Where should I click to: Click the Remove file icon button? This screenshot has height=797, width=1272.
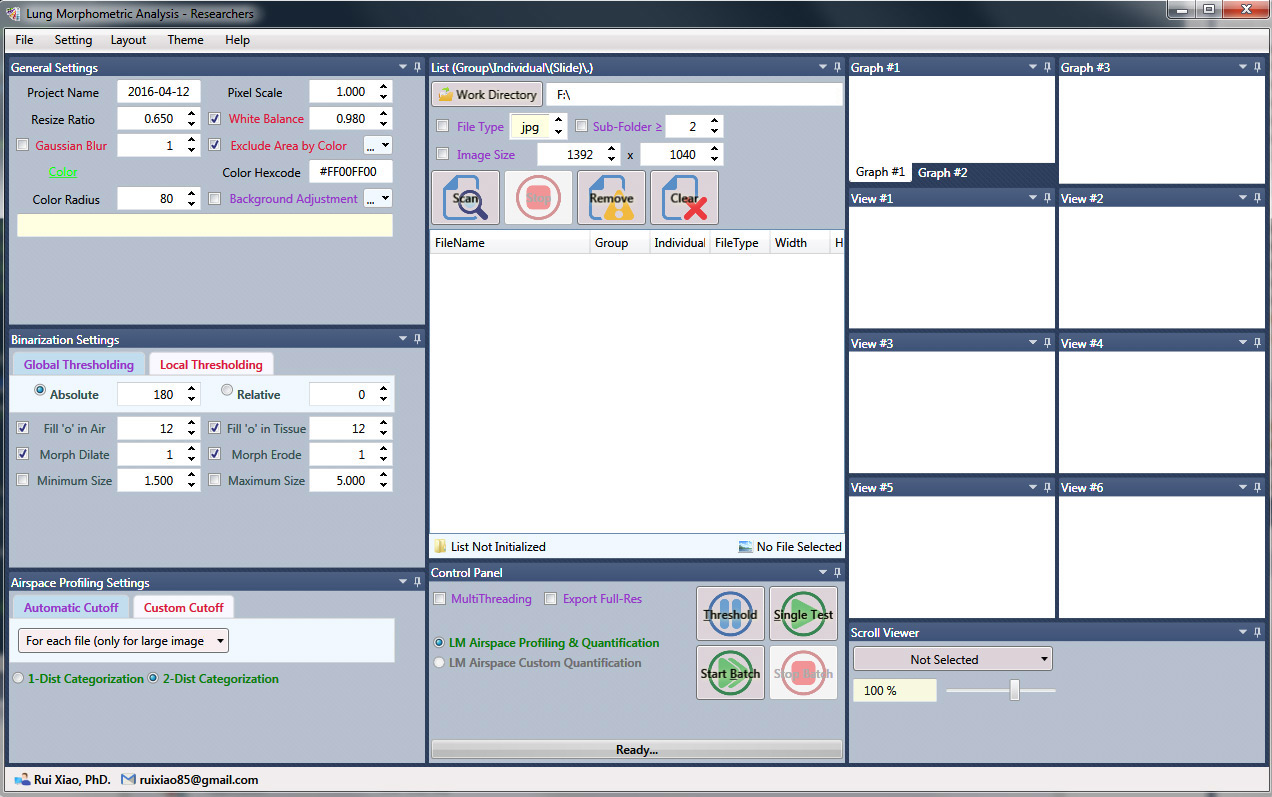pos(611,198)
